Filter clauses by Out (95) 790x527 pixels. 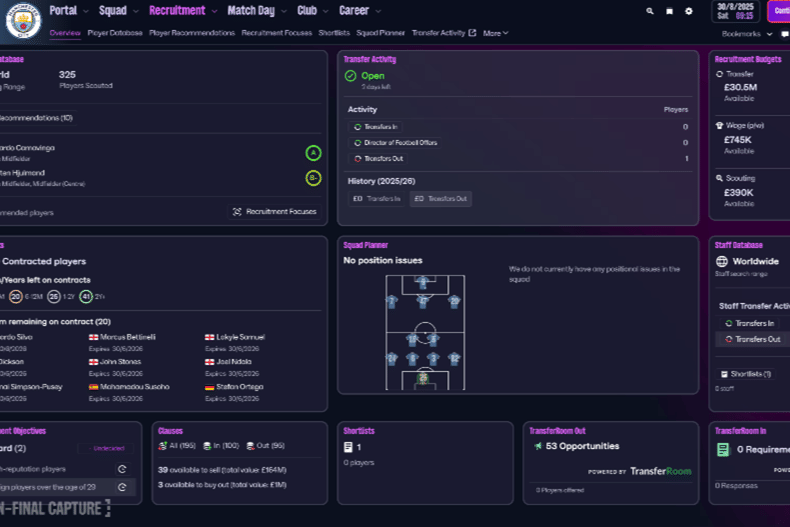pyautogui.click(x=271, y=445)
